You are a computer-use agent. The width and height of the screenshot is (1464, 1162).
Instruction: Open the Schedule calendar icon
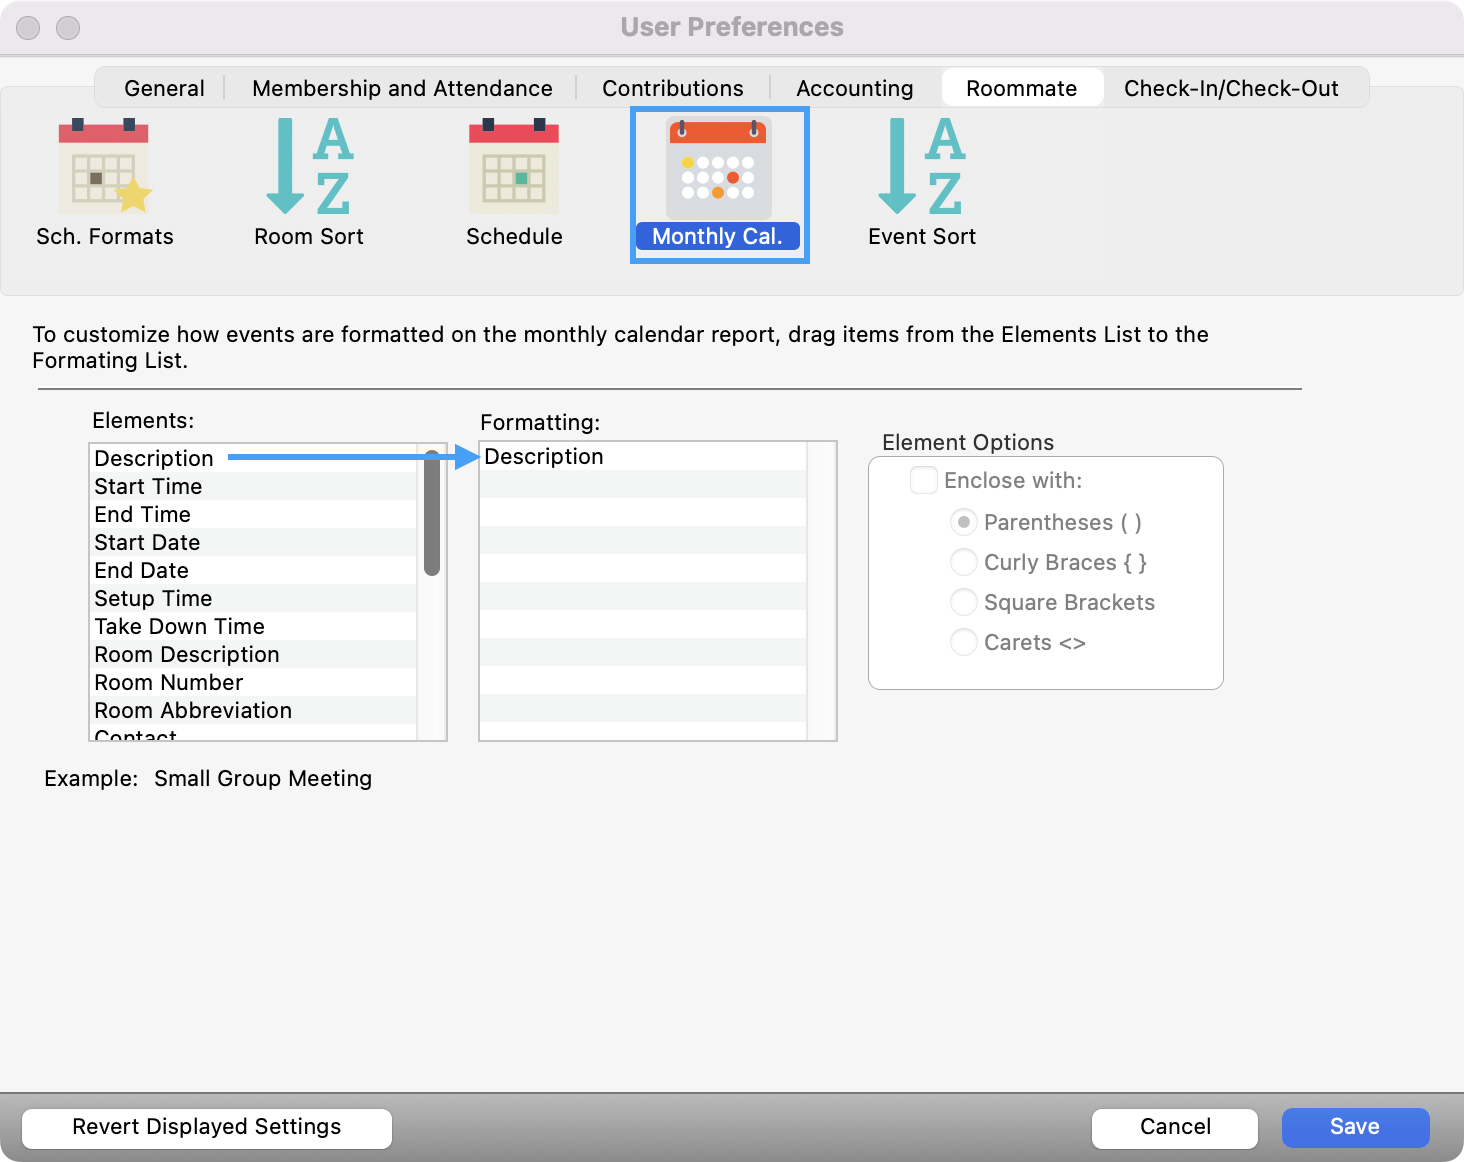point(514,182)
